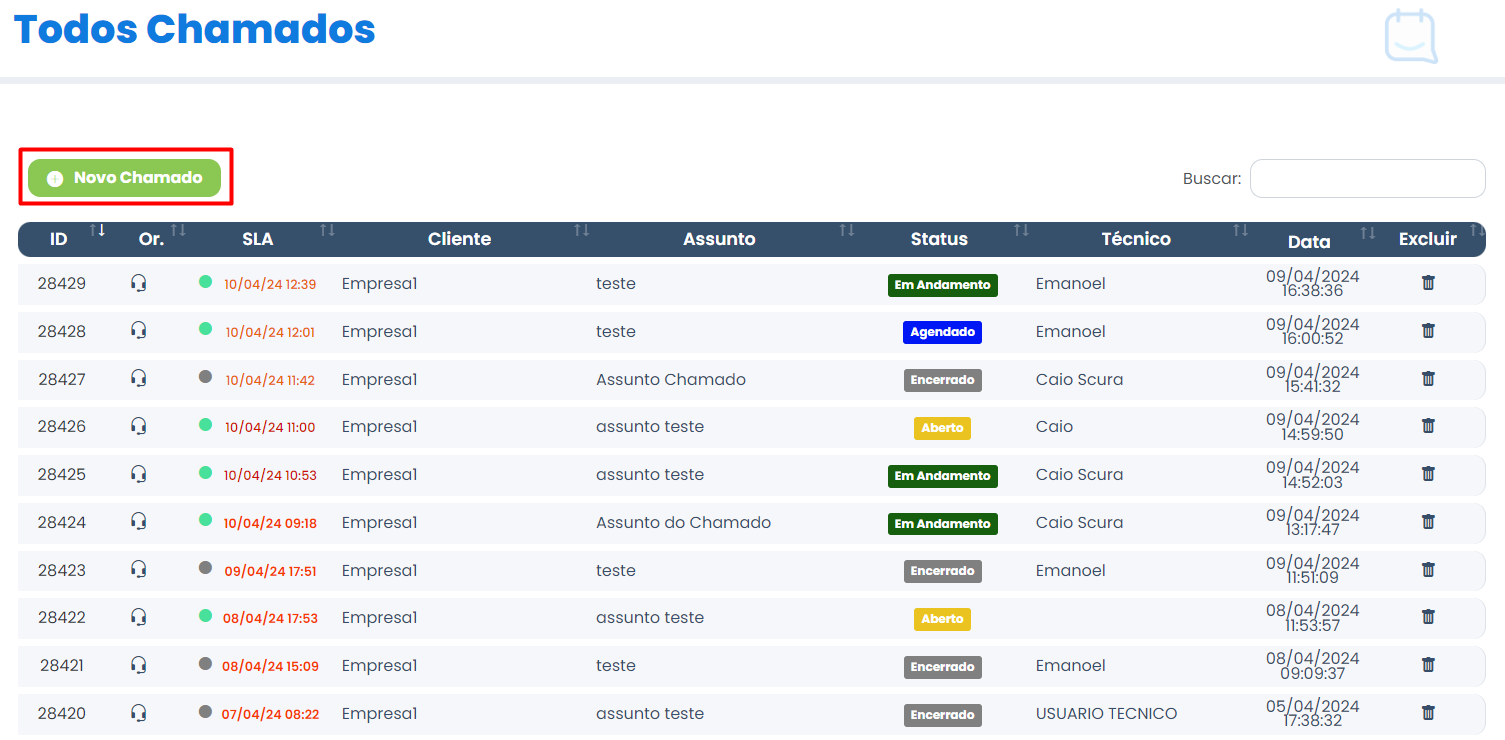Click the green SLA dot of ticket 28429

(x=206, y=281)
